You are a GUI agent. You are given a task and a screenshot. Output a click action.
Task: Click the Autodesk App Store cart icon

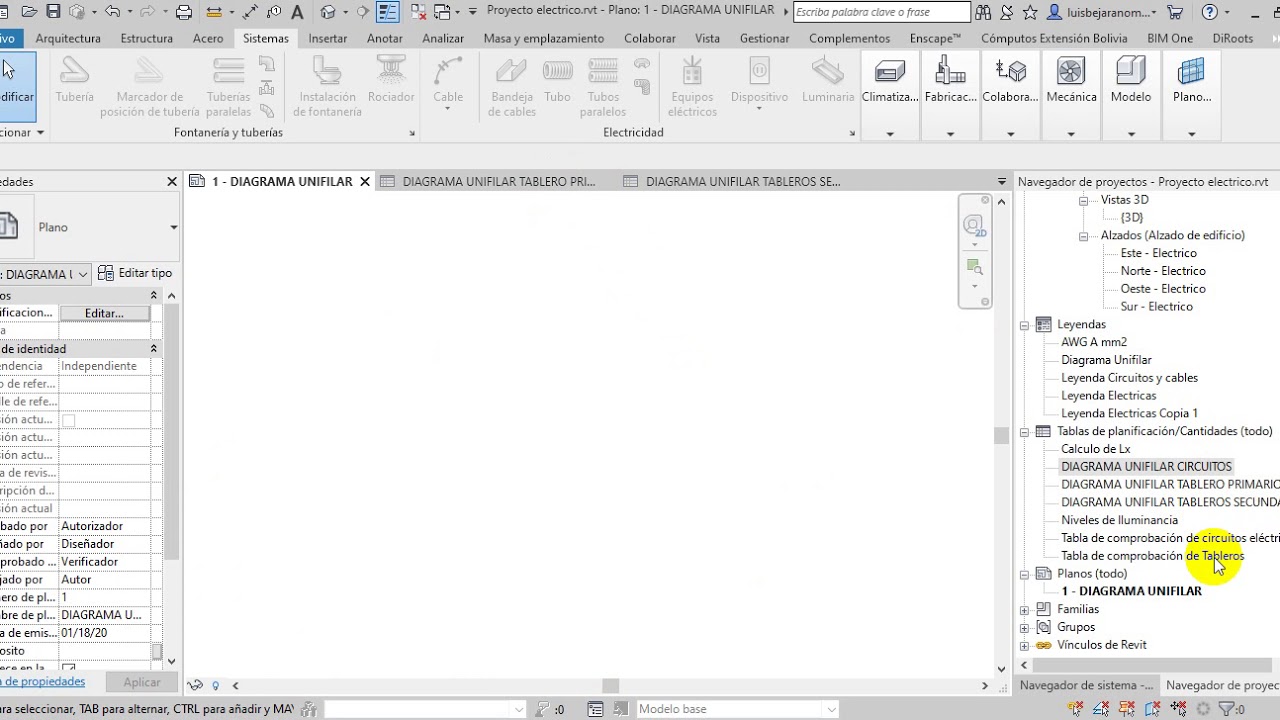pyautogui.click(x=1175, y=12)
